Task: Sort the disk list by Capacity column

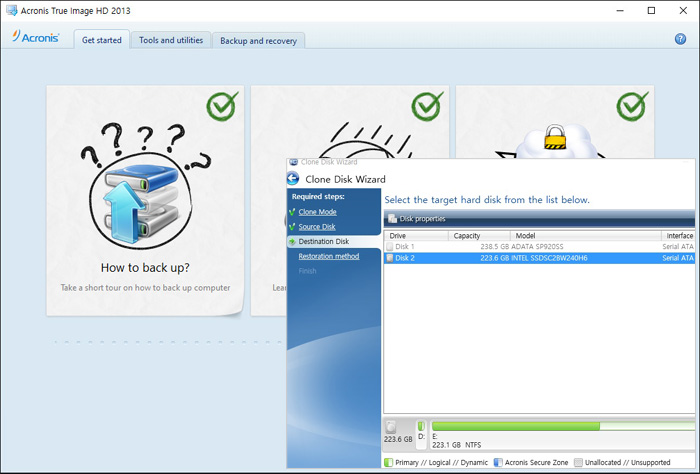Action: tap(480, 236)
